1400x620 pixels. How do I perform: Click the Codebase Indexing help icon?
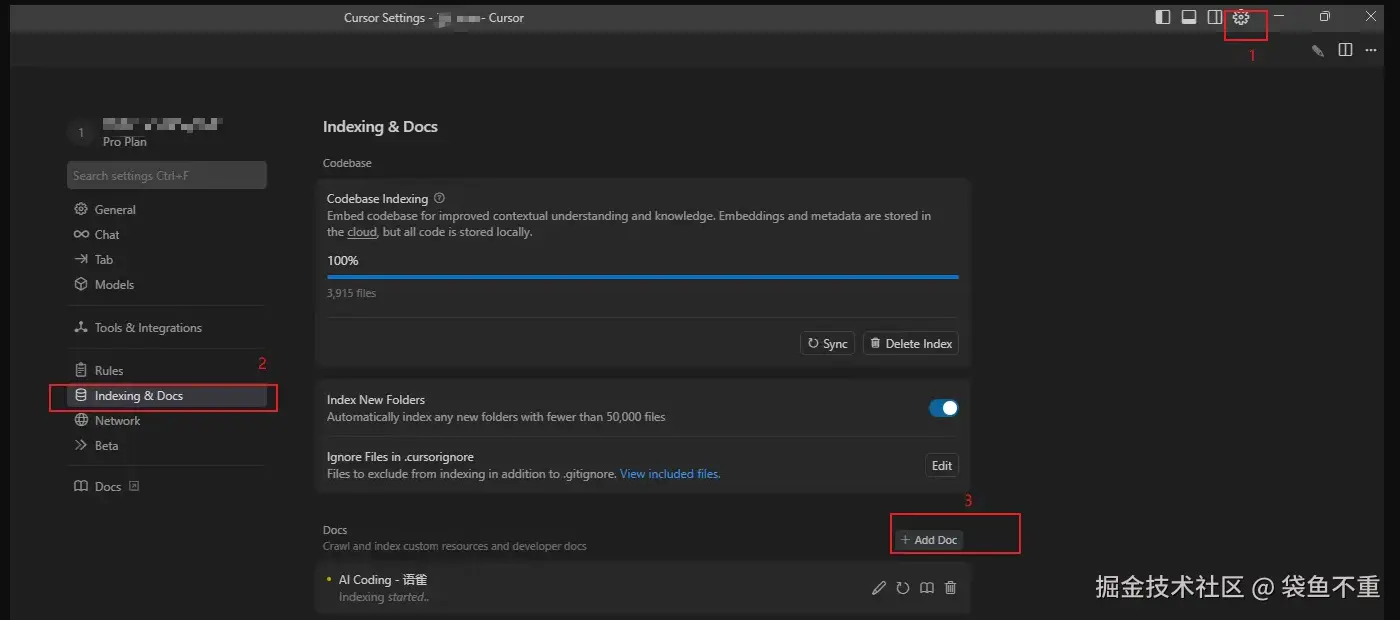pos(440,198)
